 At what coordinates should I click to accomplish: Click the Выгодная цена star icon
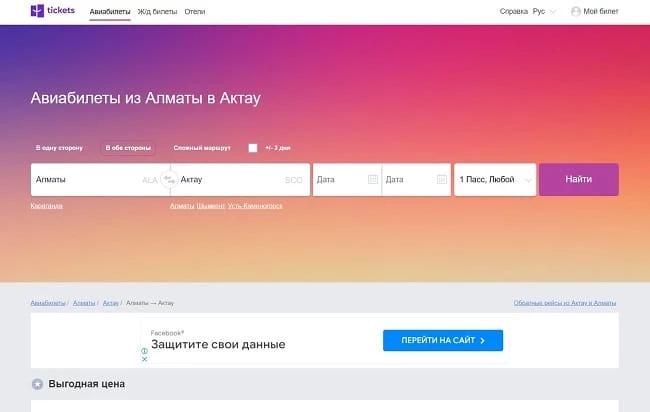point(37,384)
